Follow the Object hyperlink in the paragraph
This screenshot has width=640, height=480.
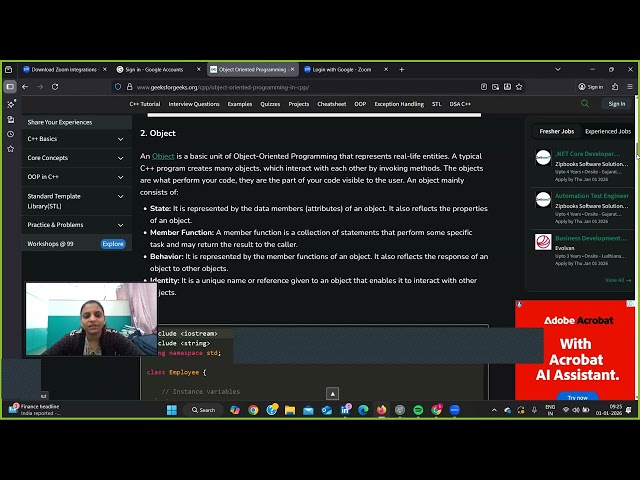[x=163, y=156]
